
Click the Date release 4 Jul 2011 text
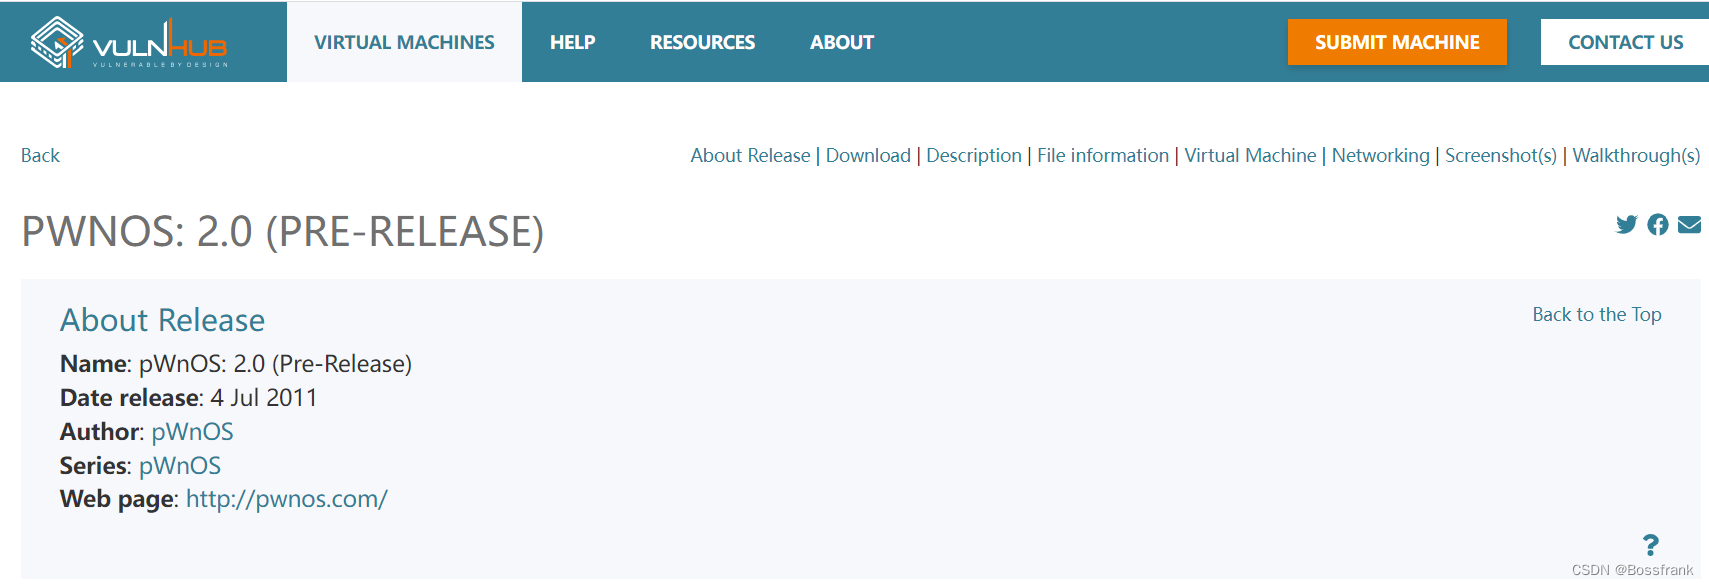[188, 397]
